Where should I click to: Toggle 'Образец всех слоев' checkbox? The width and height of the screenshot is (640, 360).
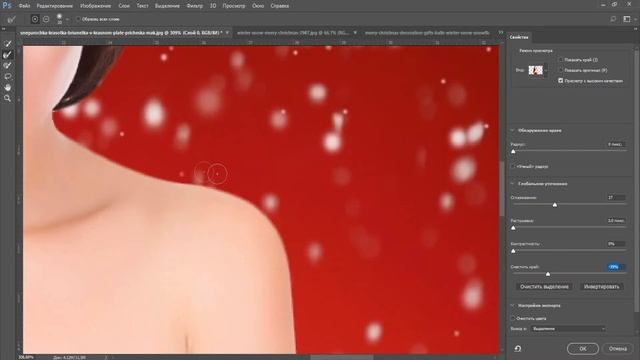(78, 19)
